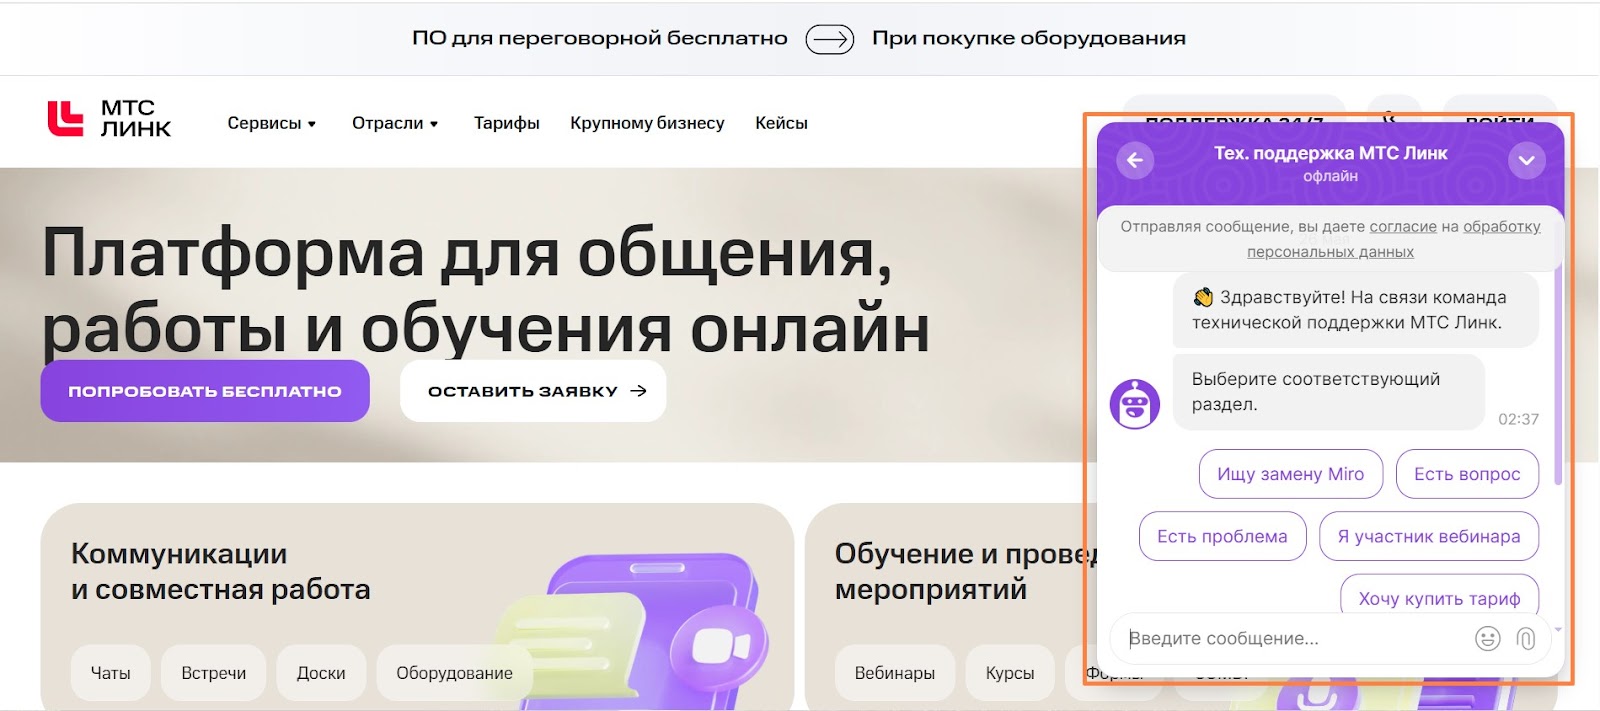Click the MTS Link logo
The height and width of the screenshot is (711, 1600).
(x=110, y=118)
